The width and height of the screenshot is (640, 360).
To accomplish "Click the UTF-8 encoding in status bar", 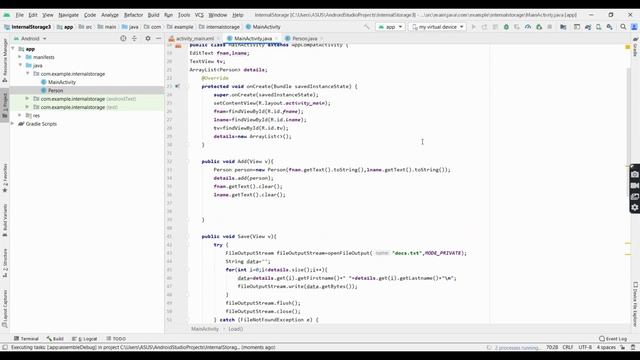I will click(584, 347).
